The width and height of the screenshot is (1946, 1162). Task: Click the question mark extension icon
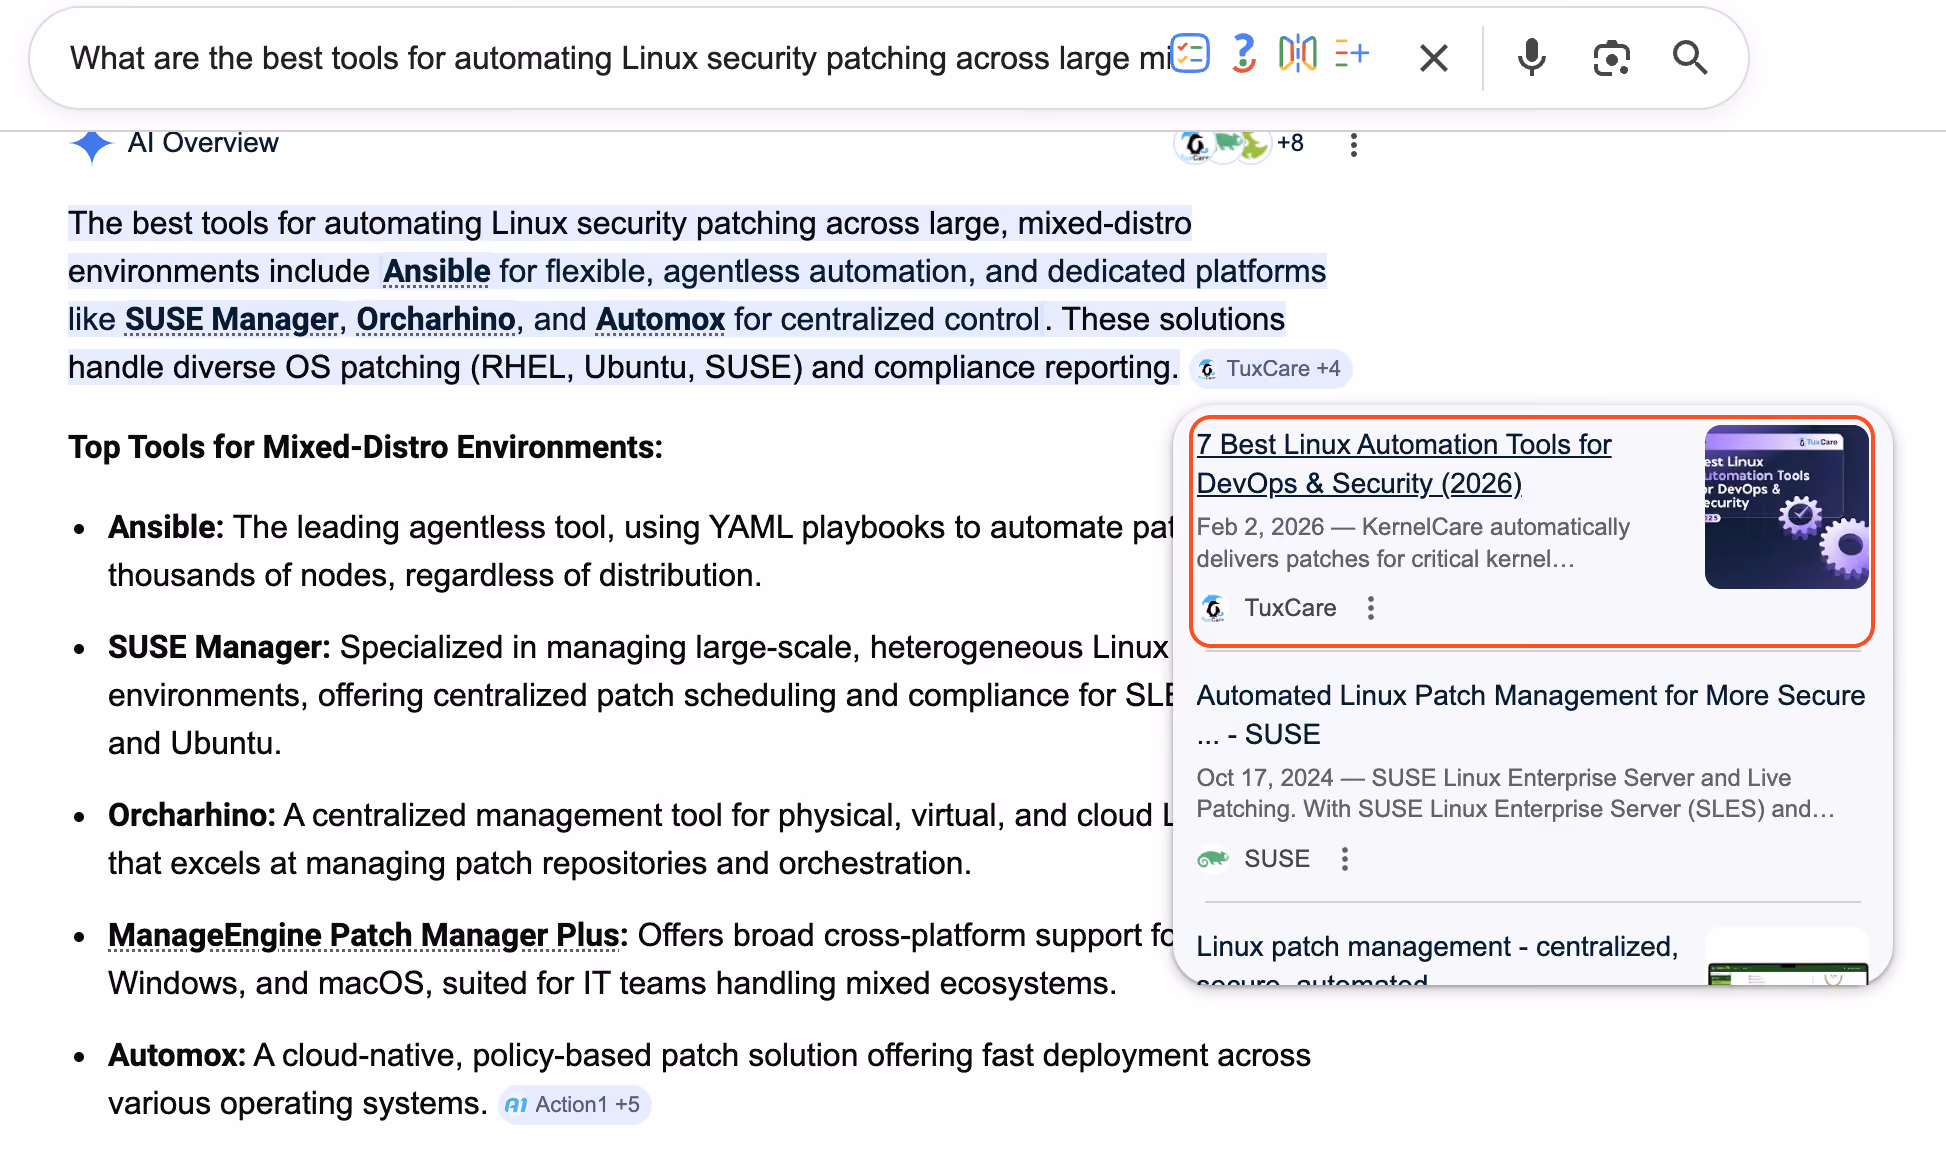tap(1243, 54)
